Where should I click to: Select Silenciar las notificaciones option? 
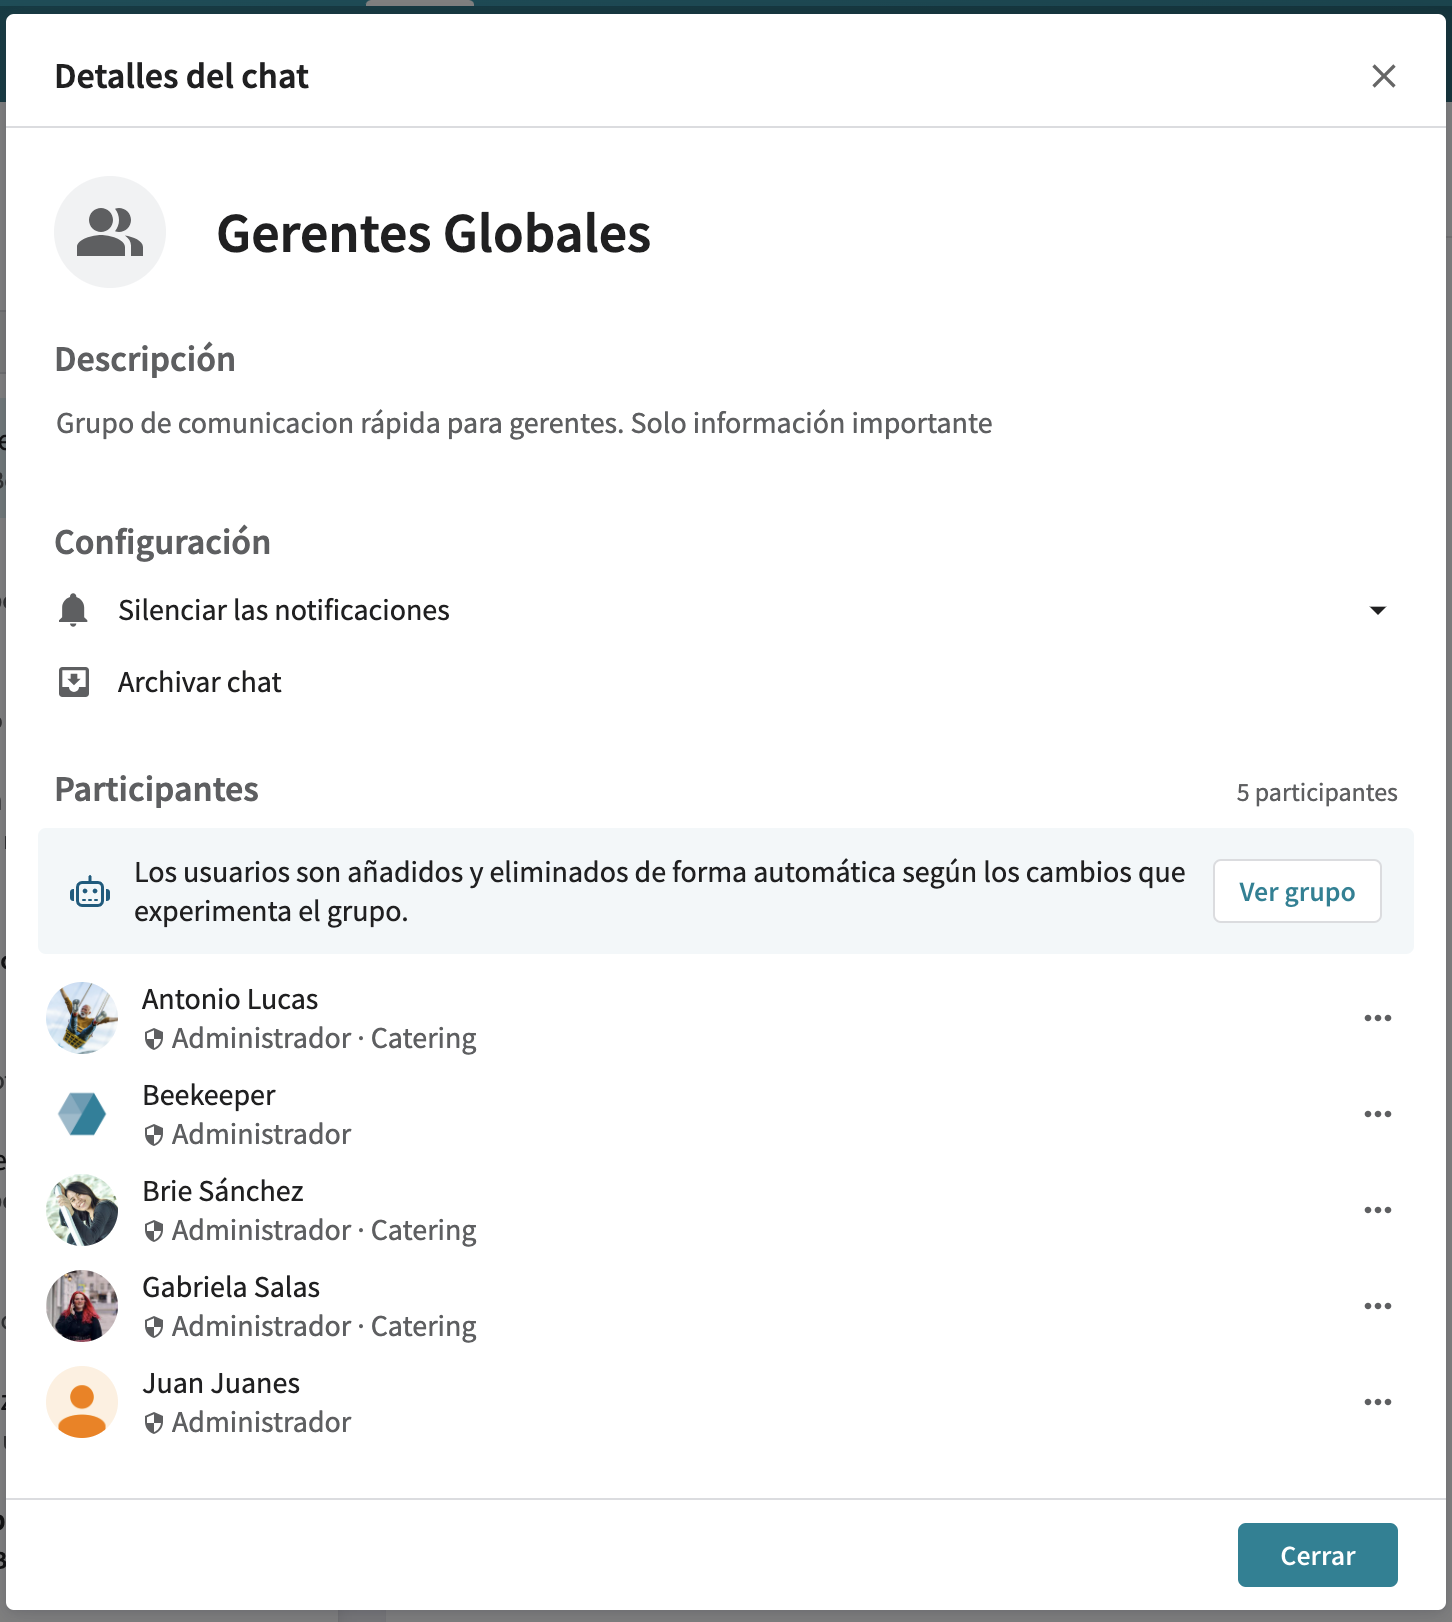284,610
